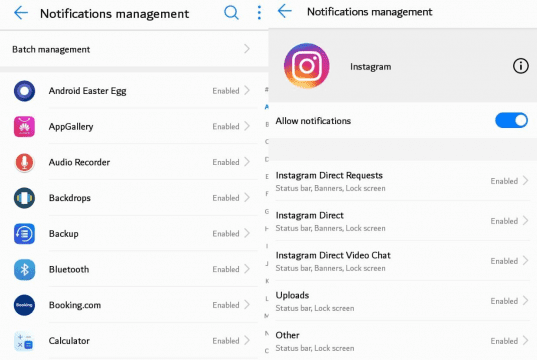Go back from Instagram notification settings
Image resolution: width=537 pixels, height=360 pixels.
coord(285,11)
